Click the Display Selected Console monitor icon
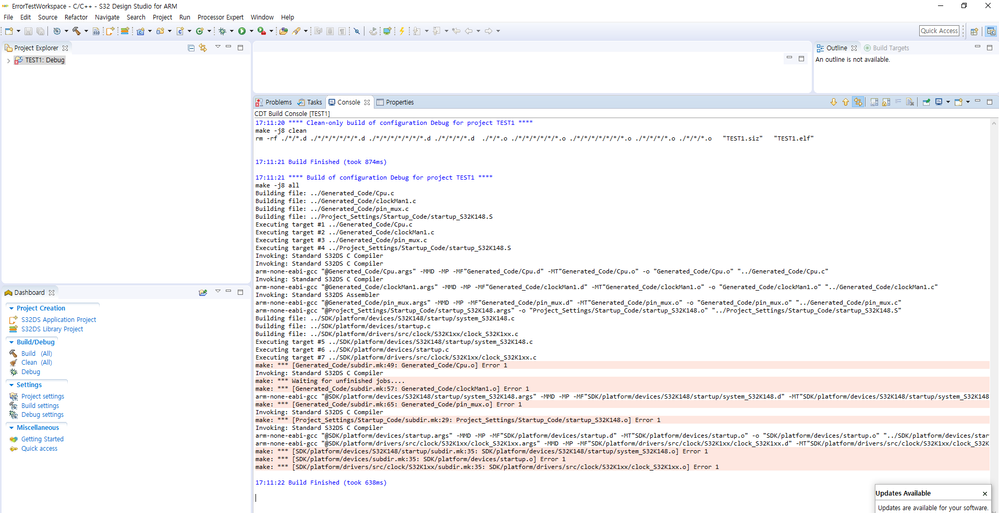 coord(938,101)
